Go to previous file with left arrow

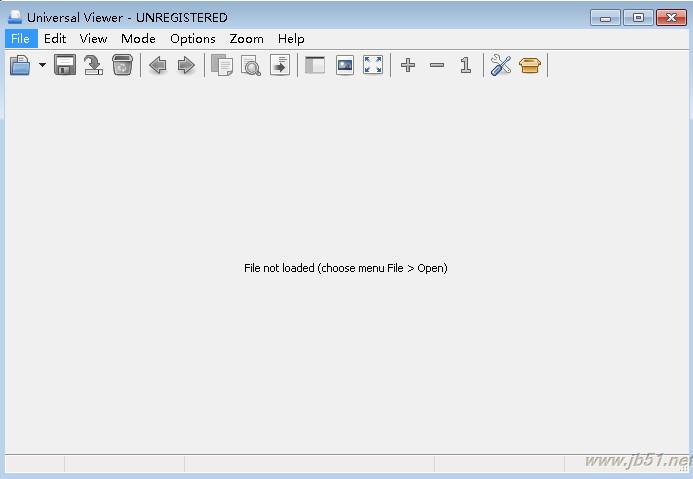pos(158,65)
